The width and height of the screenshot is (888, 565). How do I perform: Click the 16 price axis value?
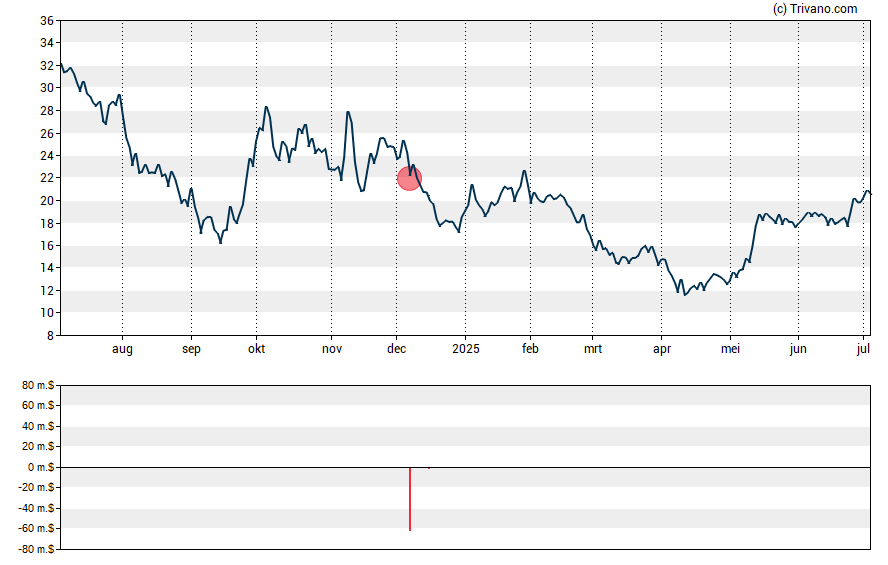tap(46, 246)
